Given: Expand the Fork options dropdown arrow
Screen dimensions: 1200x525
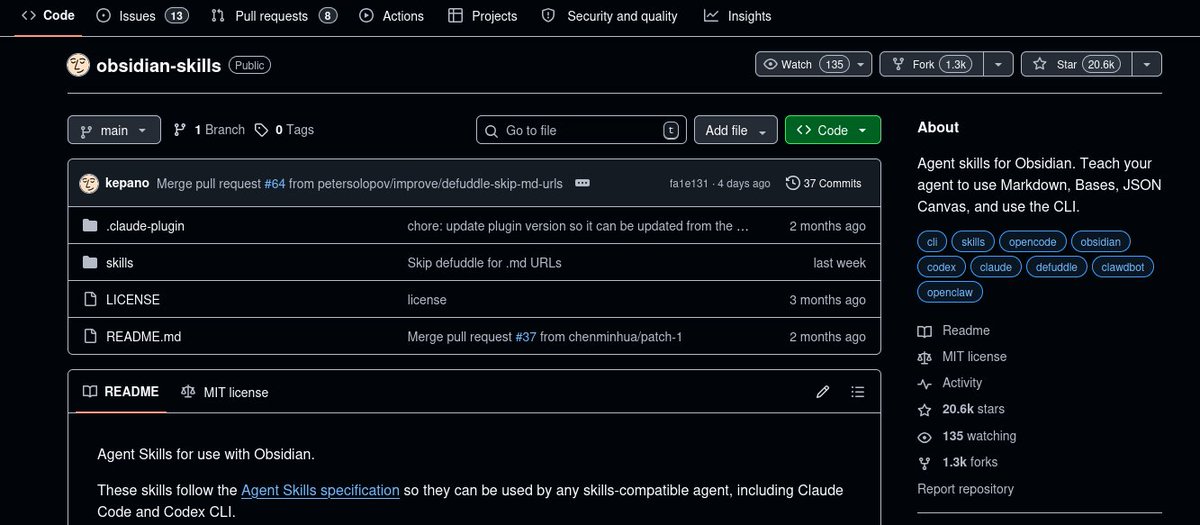Looking at the screenshot, I should [998, 64].
